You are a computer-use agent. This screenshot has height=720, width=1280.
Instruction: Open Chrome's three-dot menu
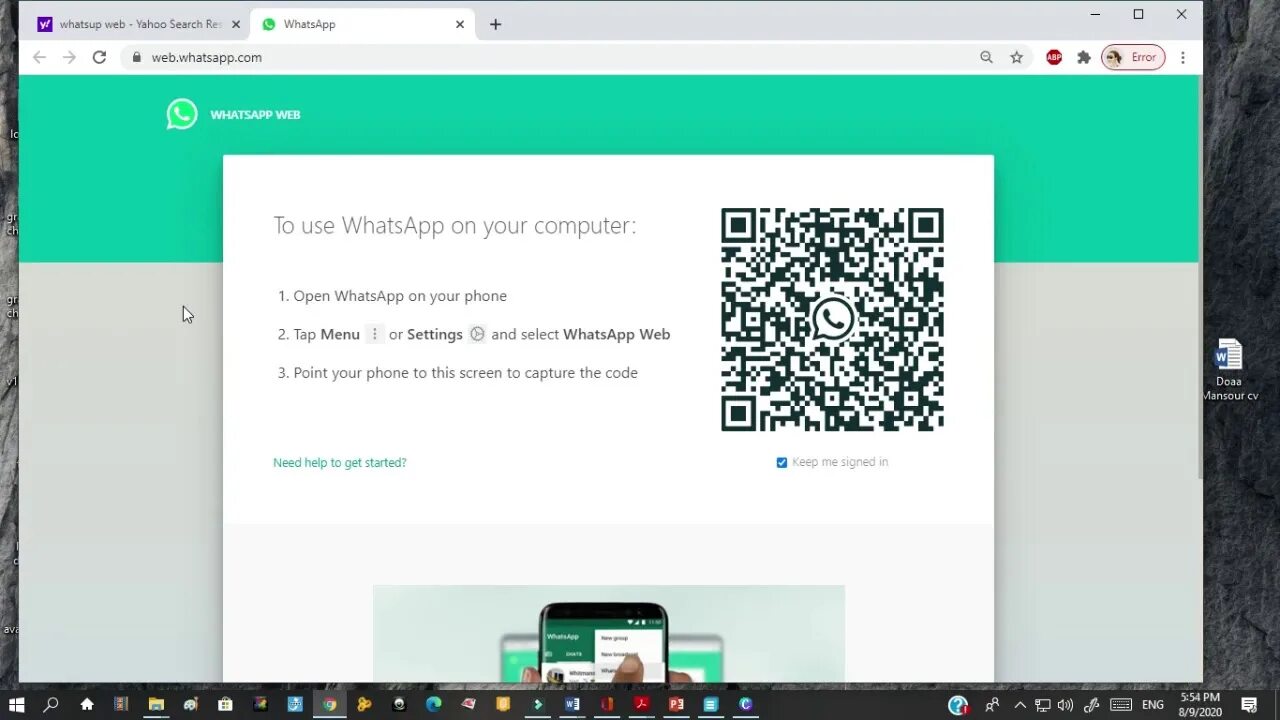pos(1182,57)
